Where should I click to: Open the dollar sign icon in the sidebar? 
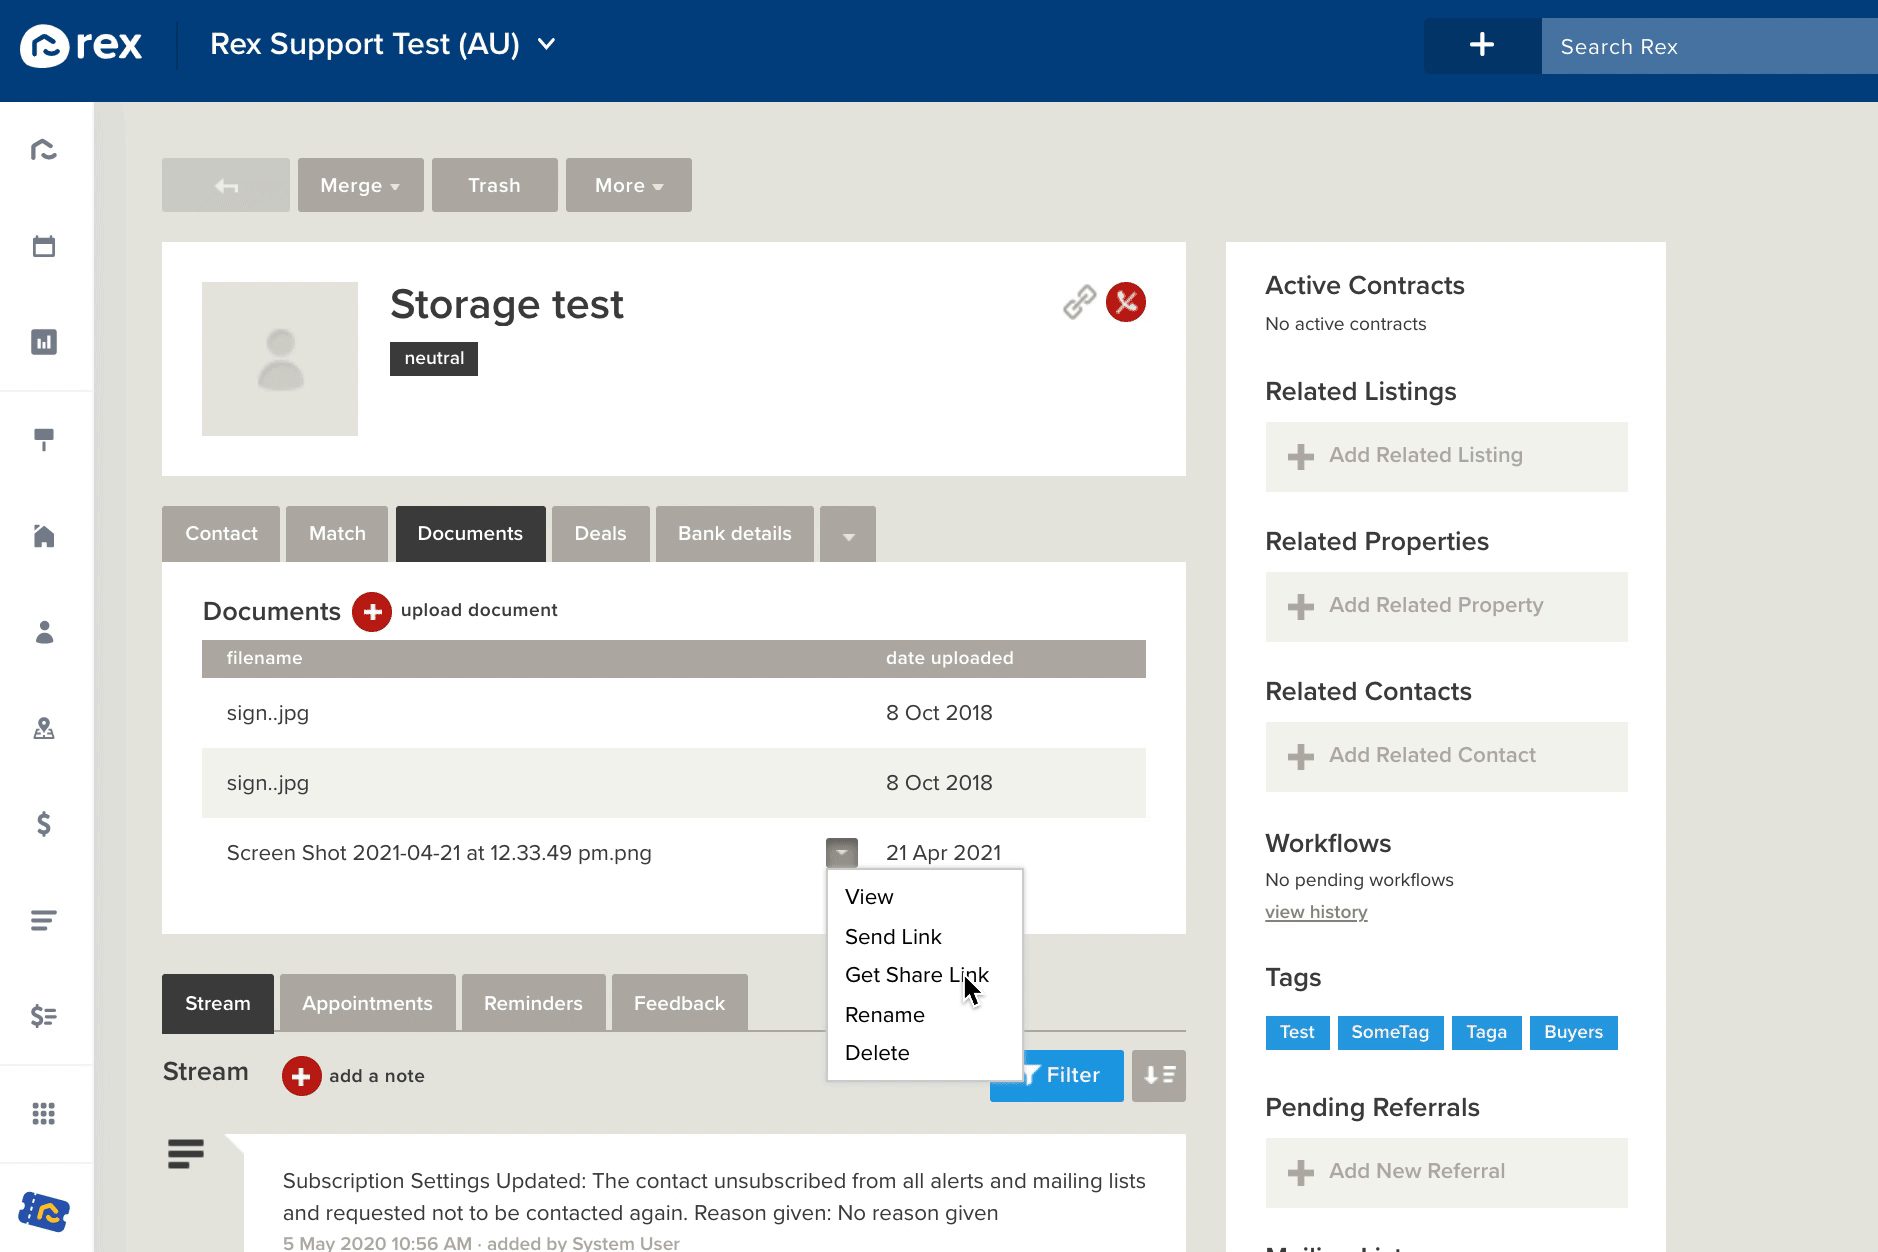click(44, 824)
